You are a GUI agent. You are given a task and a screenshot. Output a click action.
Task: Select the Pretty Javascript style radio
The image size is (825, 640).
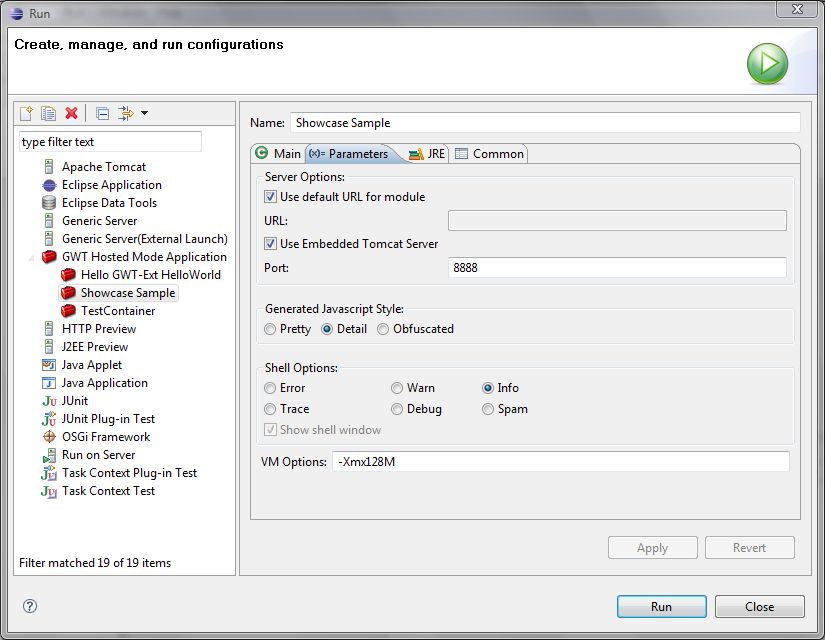[270, 329]
